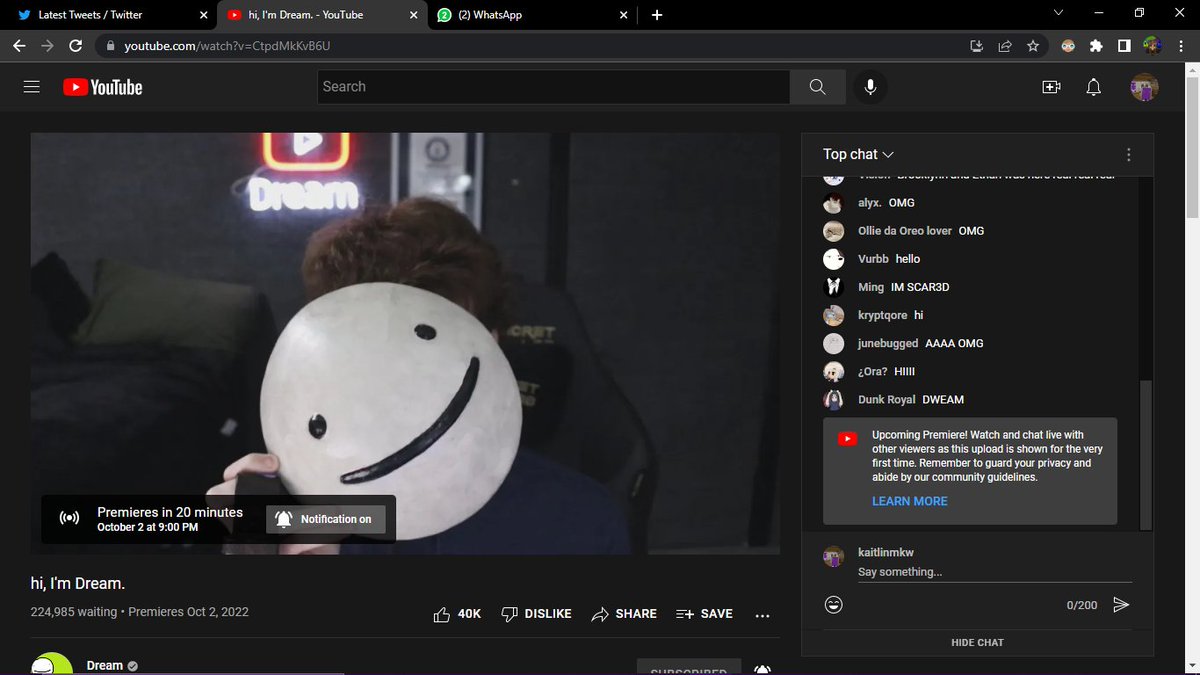Expand the Top chat dropdown
The image size is (1200, 675).
tap(858, 154)
